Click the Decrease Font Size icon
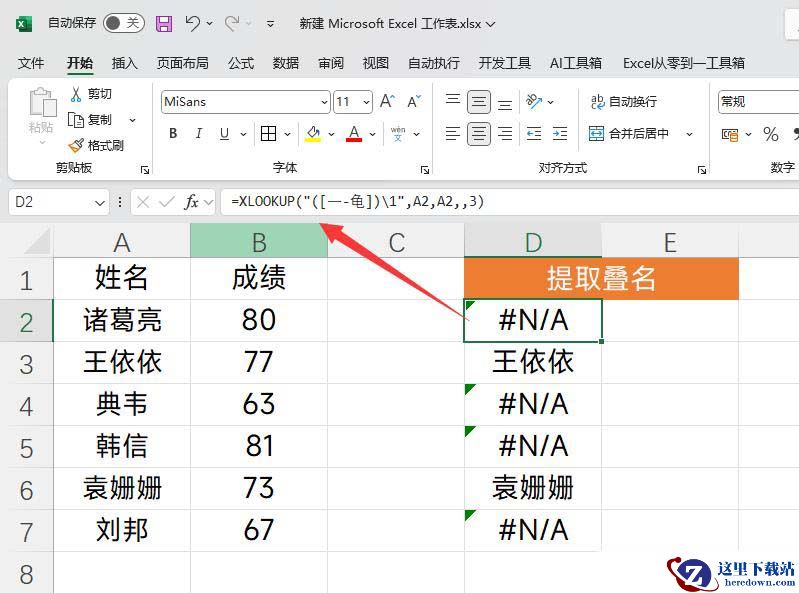This screenshot has height=593, width=799. [x=414, y=101]
